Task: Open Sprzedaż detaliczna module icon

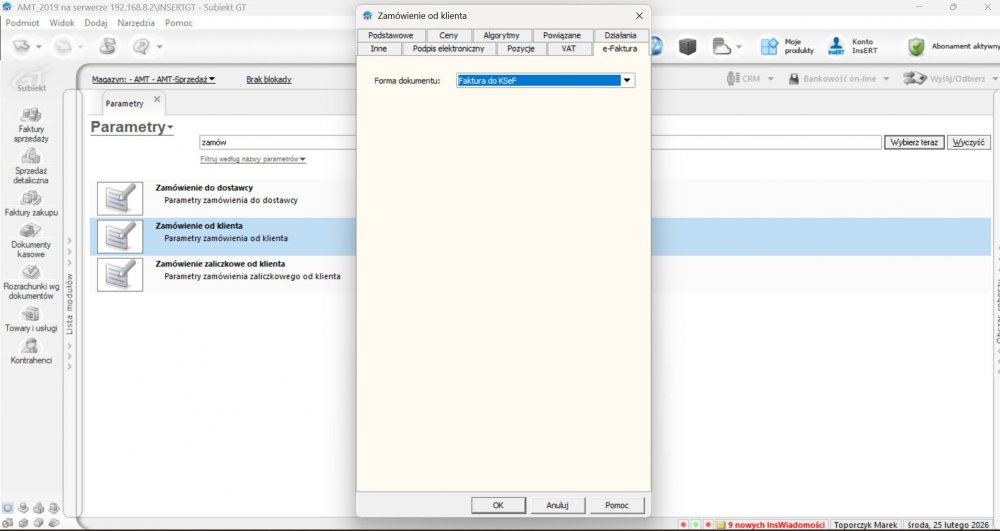Action: pyautogui.click(x=31, y=156)
